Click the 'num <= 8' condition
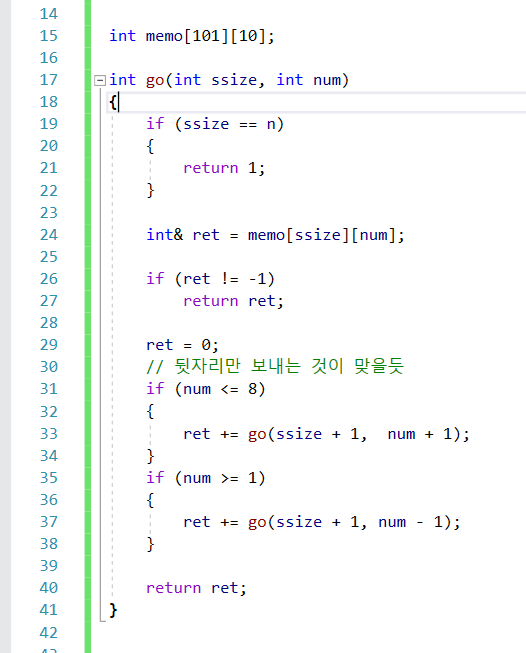The width and height of the screenshot is (526, 653). tap(220, 389)
